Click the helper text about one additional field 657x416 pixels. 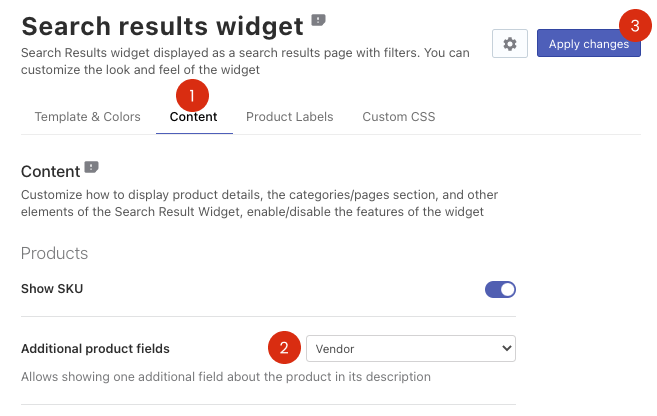tap(226, 377)
